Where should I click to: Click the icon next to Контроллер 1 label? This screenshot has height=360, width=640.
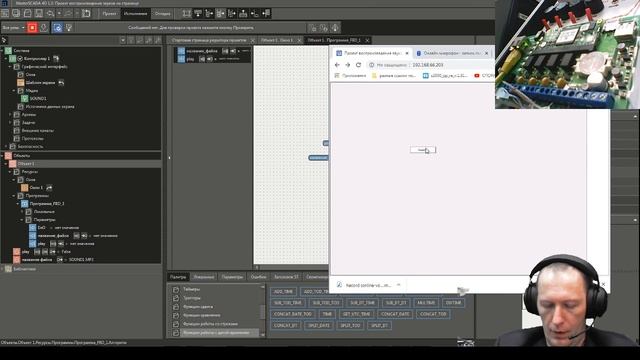point(56,58)
